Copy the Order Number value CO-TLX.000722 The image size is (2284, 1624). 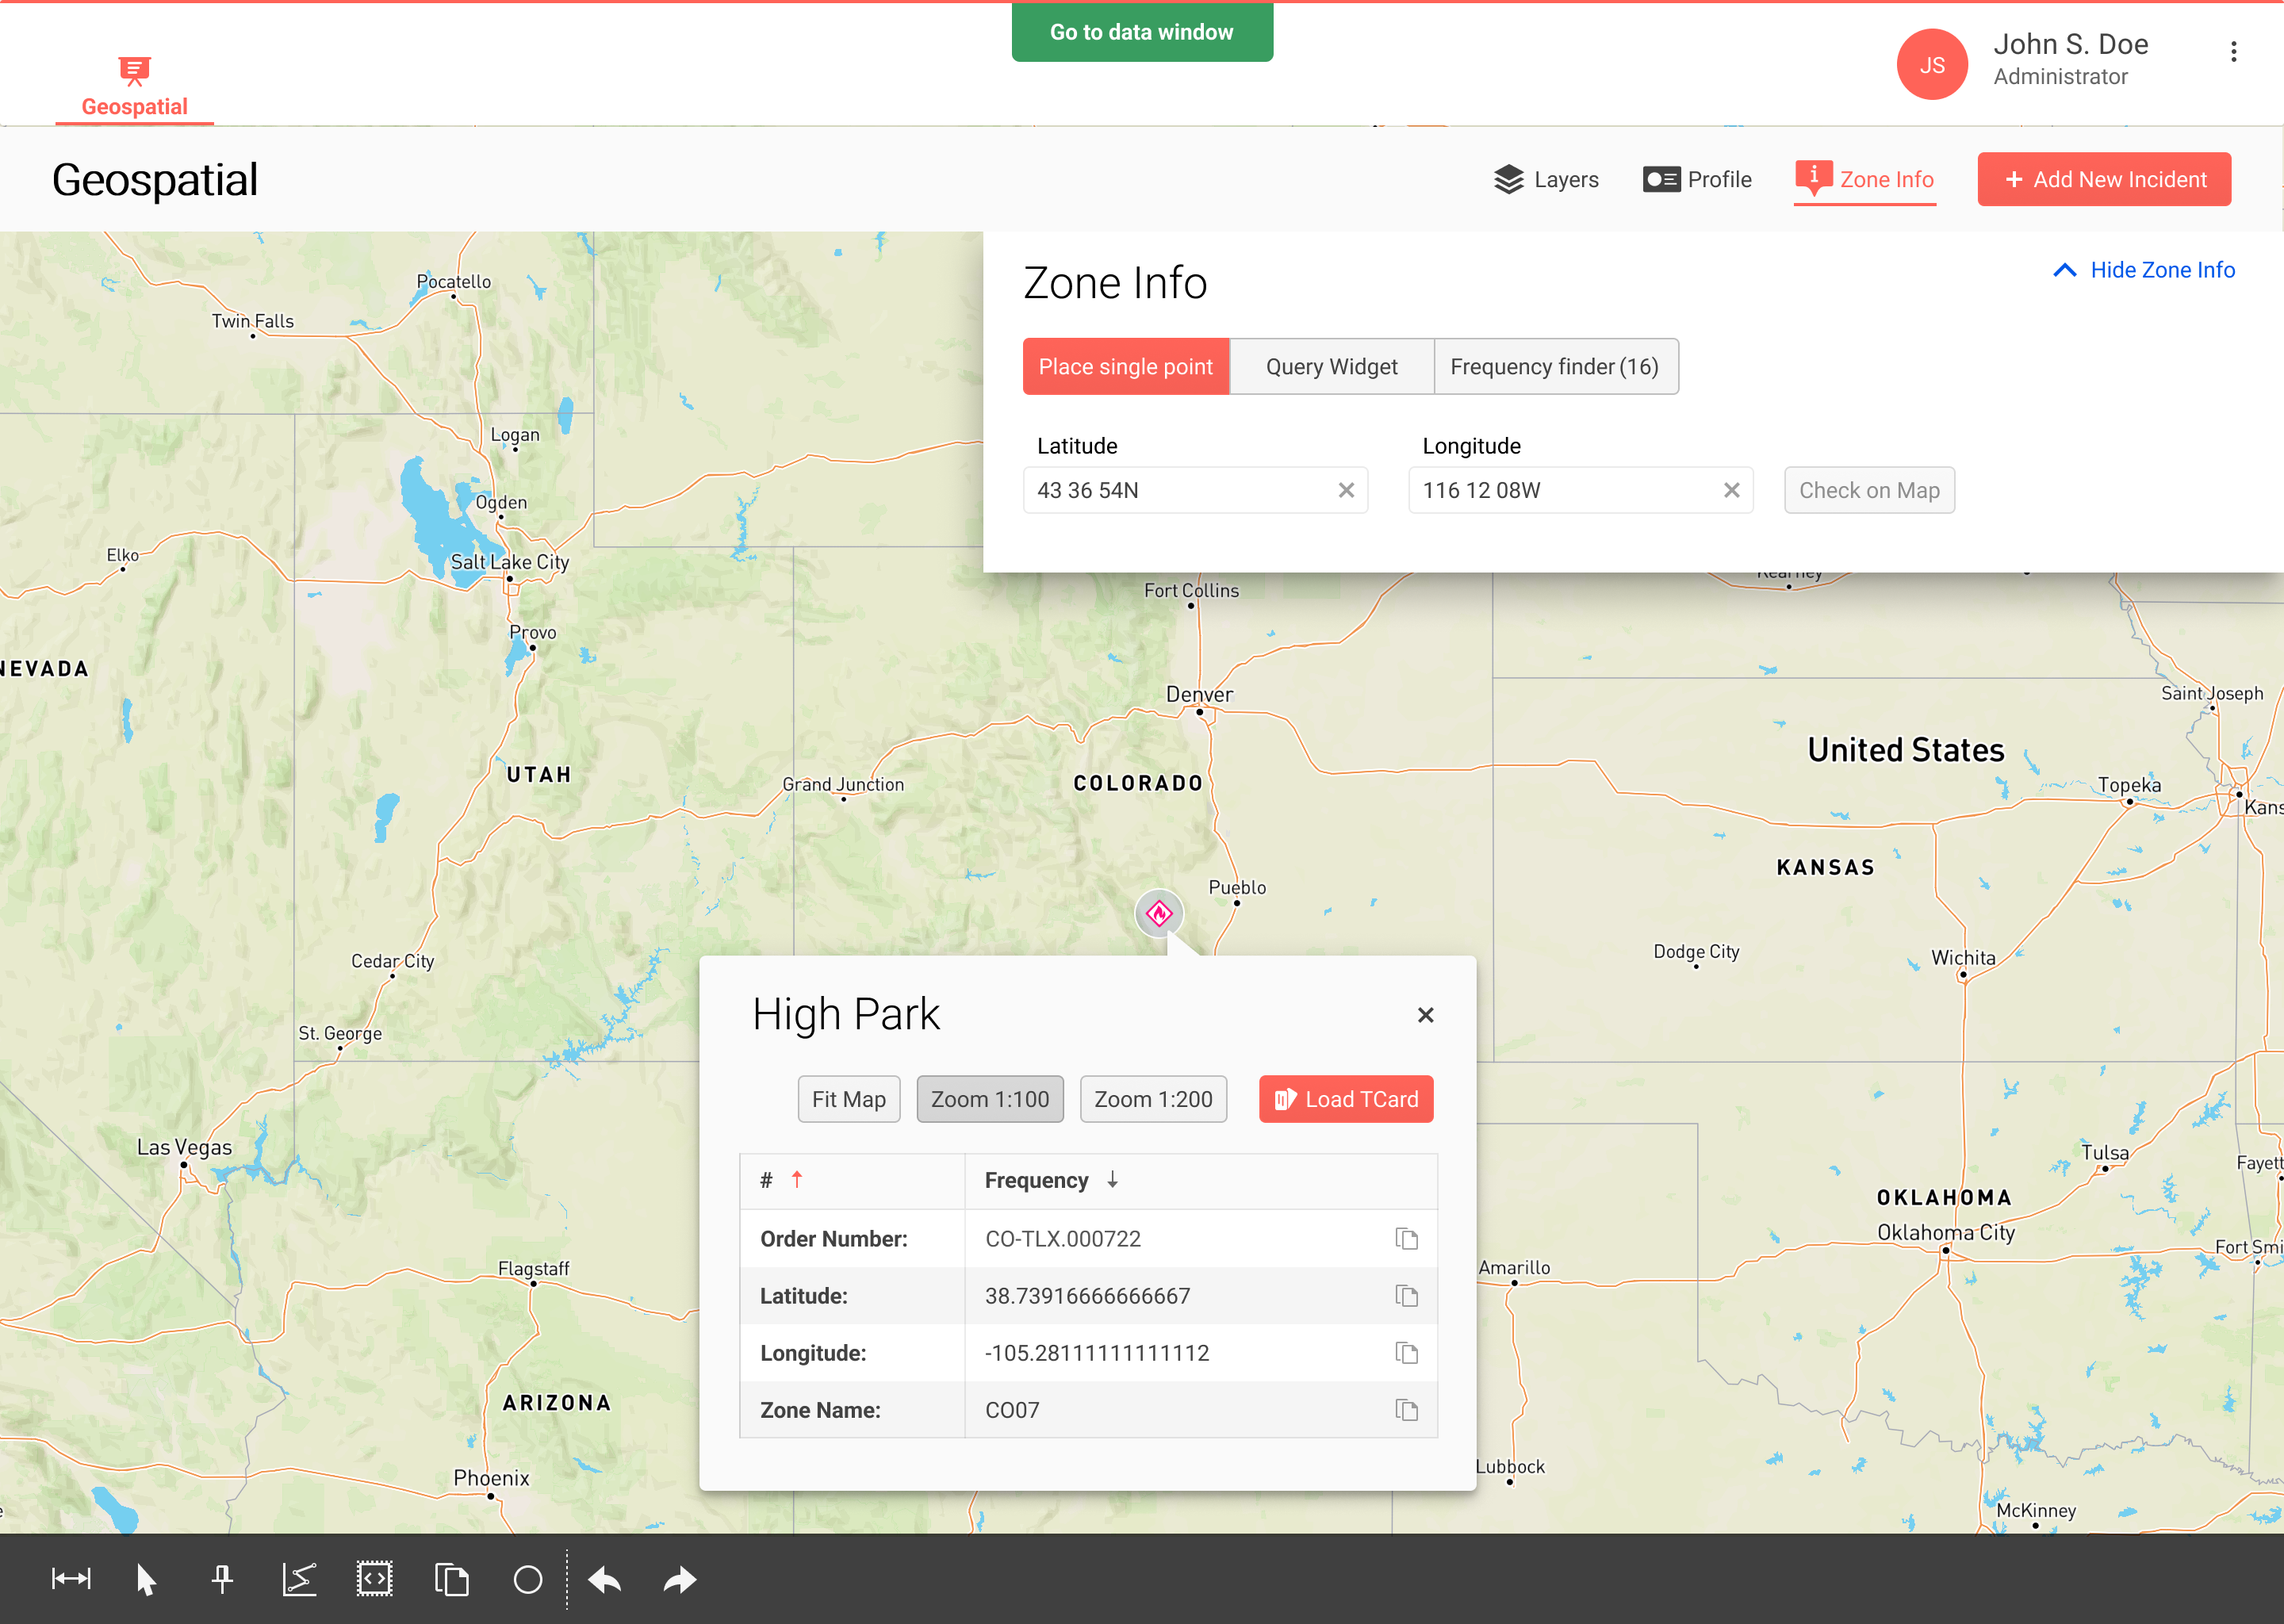tap(1406, 1239)
